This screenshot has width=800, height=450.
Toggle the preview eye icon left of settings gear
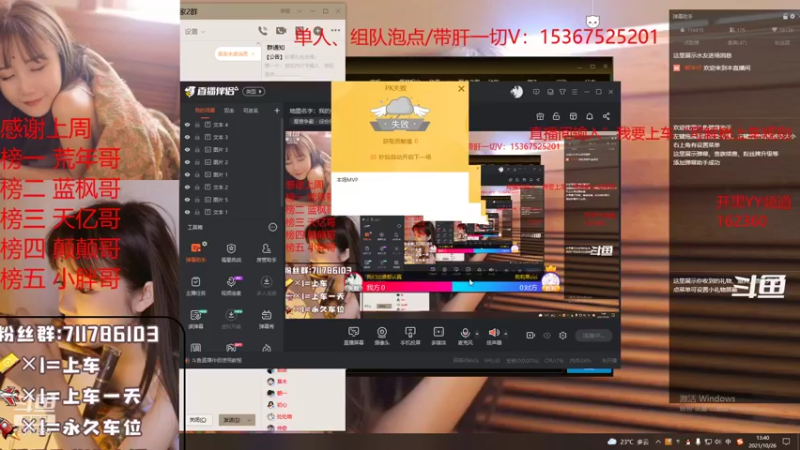pos(547,335)
